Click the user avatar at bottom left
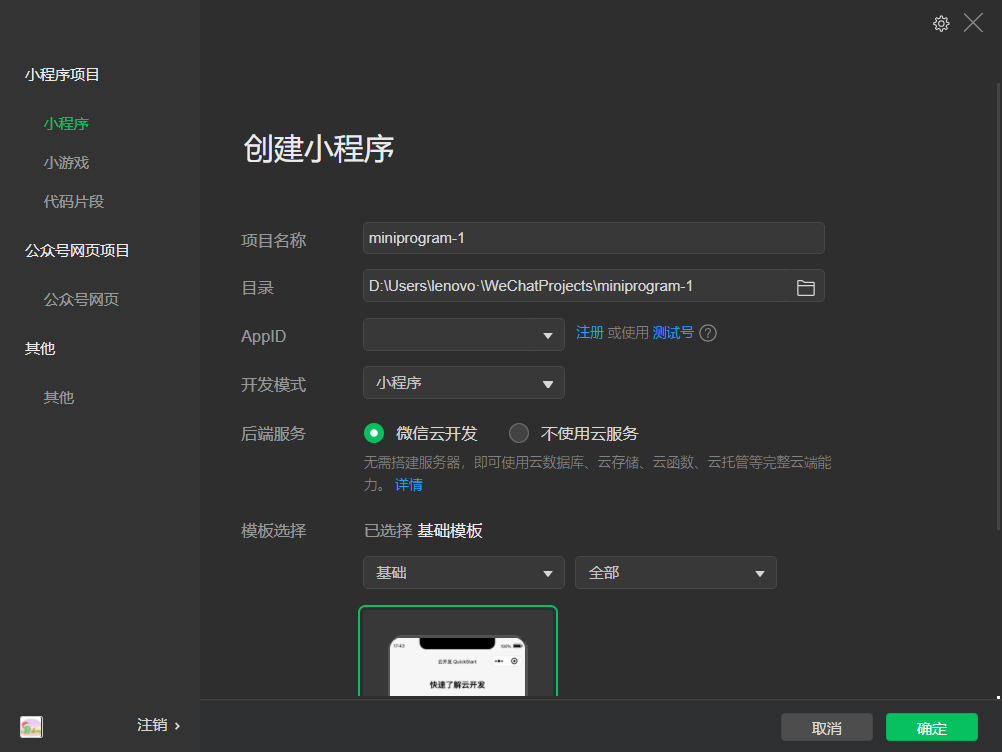This screenshot has height=752, width=1002. click(31, 726)
